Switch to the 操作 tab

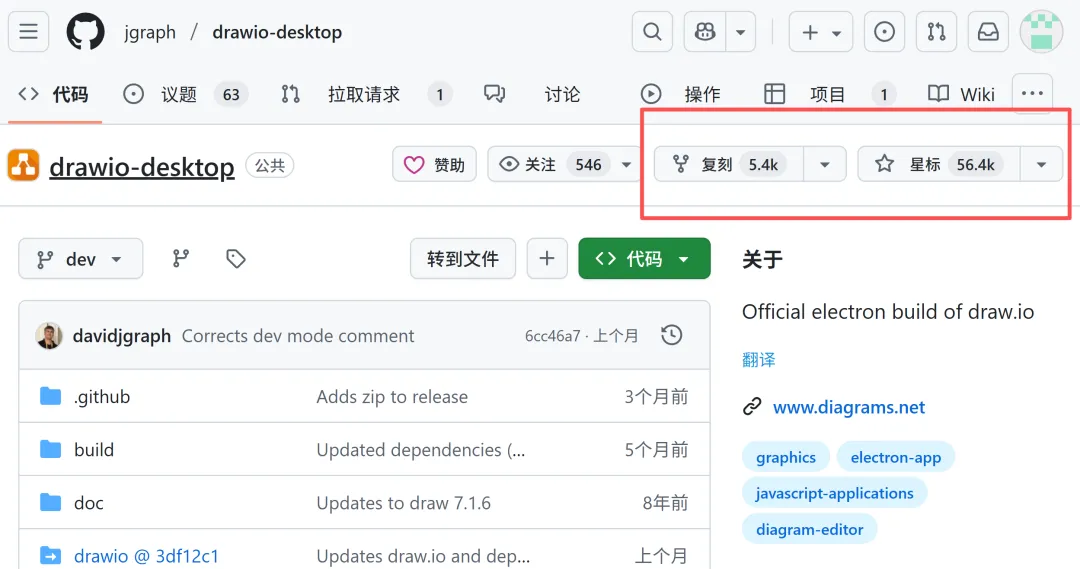point(681,94)
